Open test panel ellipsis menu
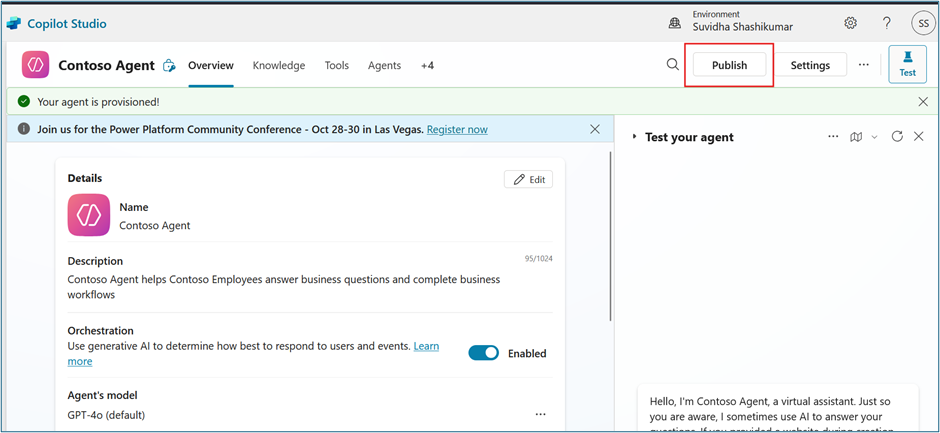Image resolution: width=940 pixels, height=433 pixels. pyautogui.click(x=833, y=137)
